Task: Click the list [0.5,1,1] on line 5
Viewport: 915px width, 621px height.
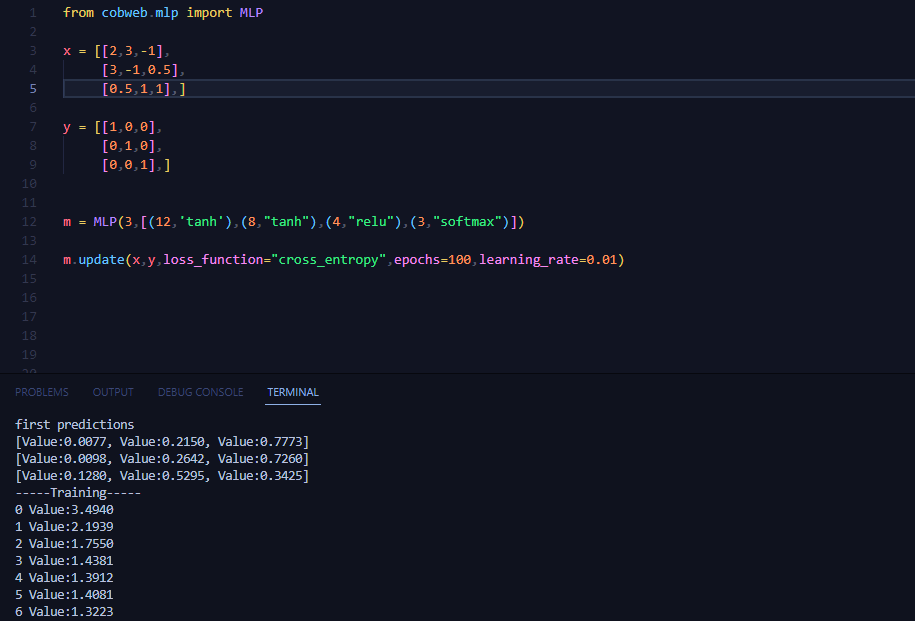Action: [x=136, y=89]
